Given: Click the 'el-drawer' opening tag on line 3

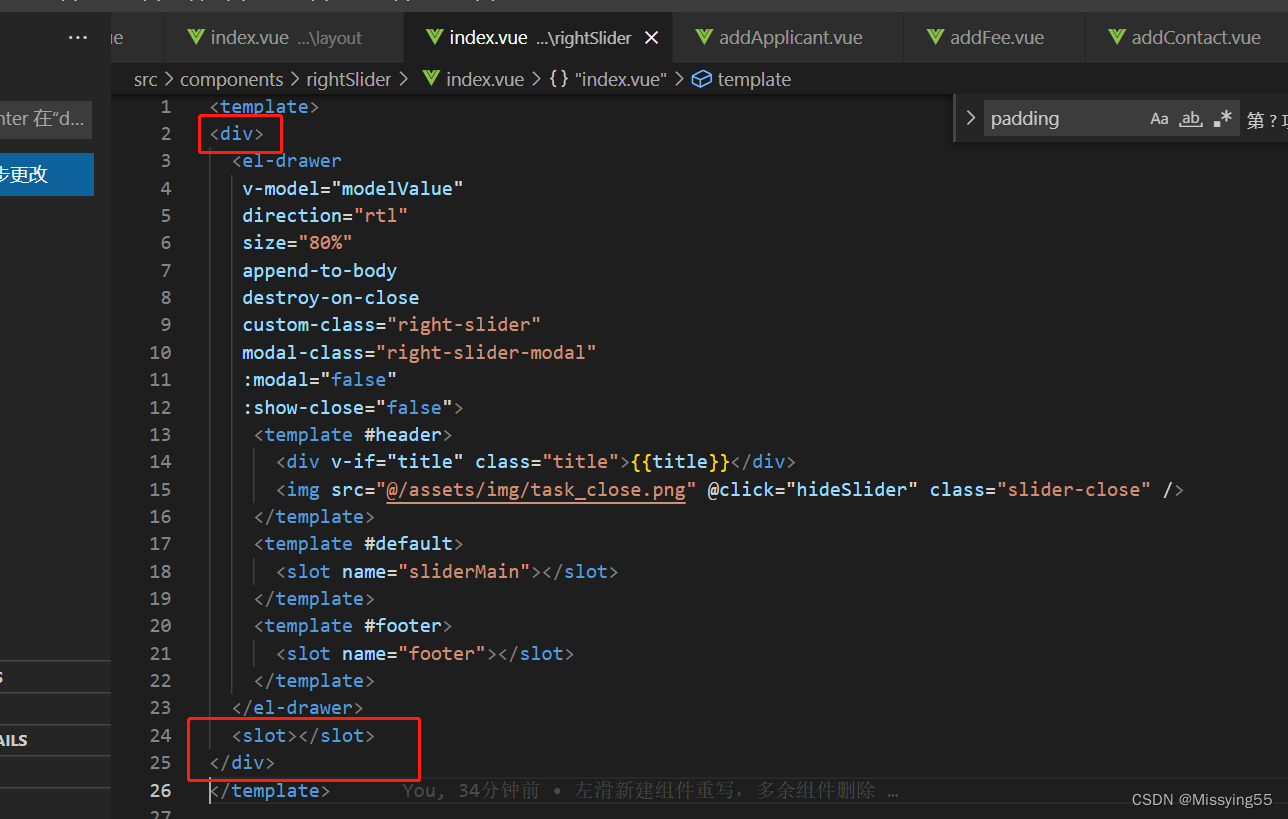Looking at the screenshot, I should (x=286, y=161).
